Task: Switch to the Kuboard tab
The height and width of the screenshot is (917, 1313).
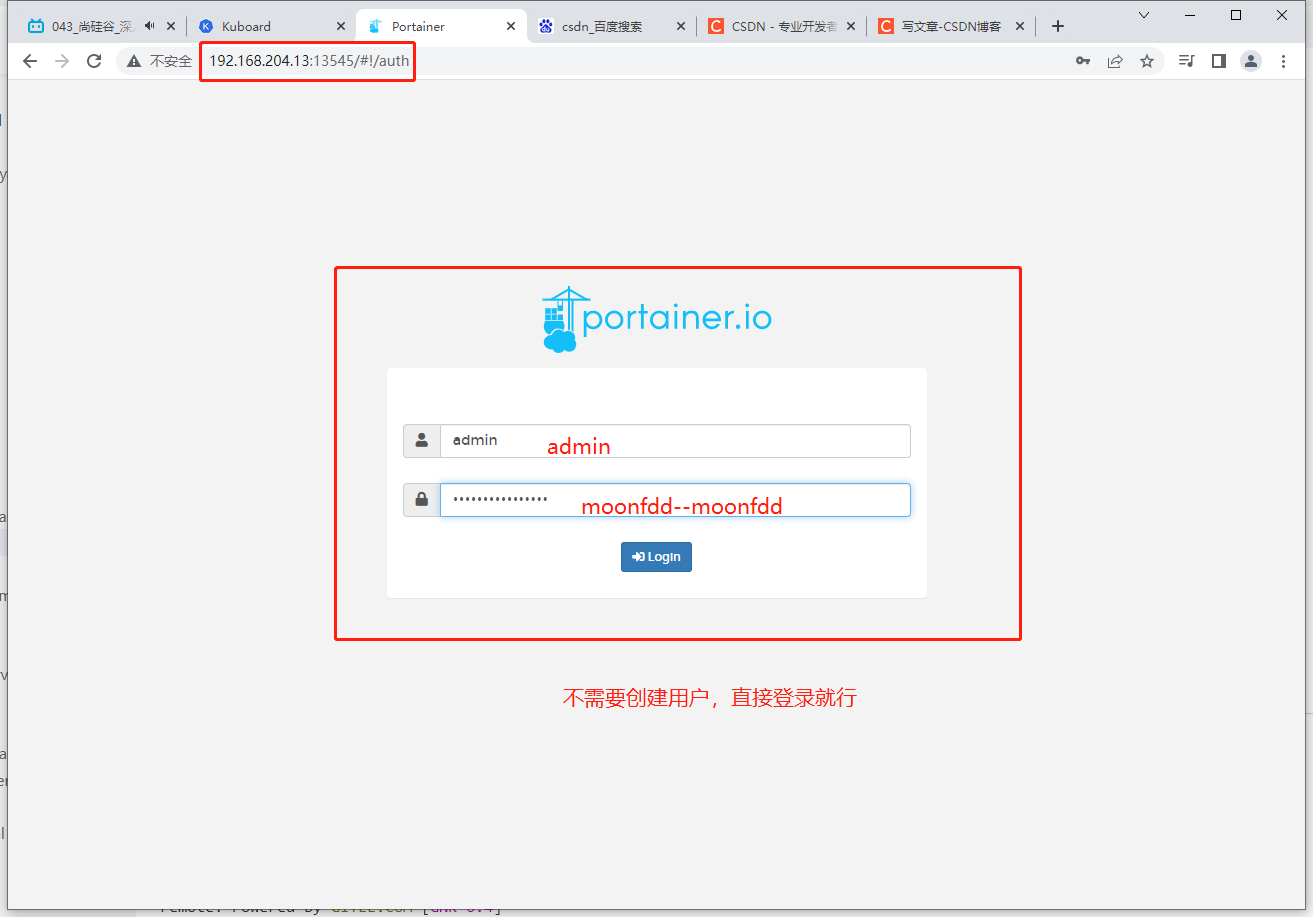Action: tap(271, 26)
